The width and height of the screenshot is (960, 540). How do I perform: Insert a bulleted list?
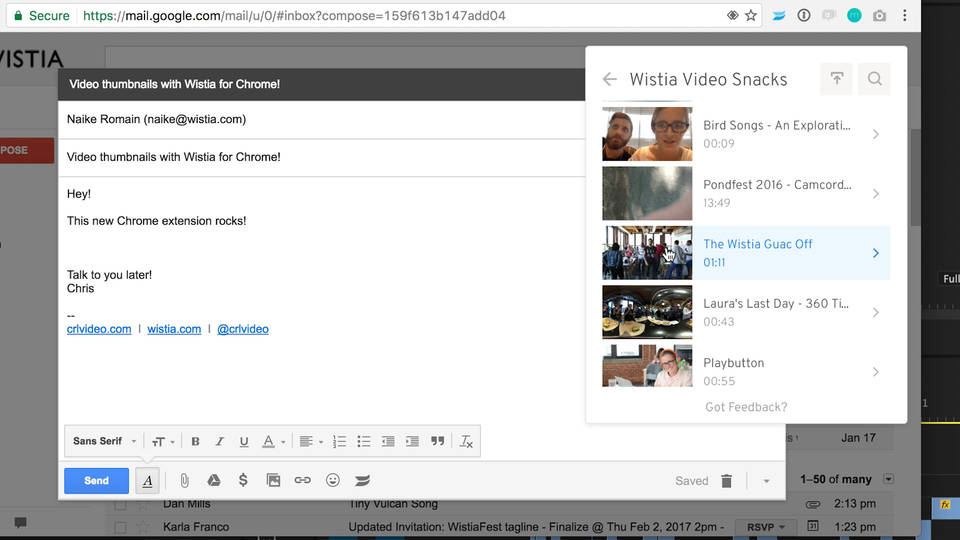coord(364,441)
